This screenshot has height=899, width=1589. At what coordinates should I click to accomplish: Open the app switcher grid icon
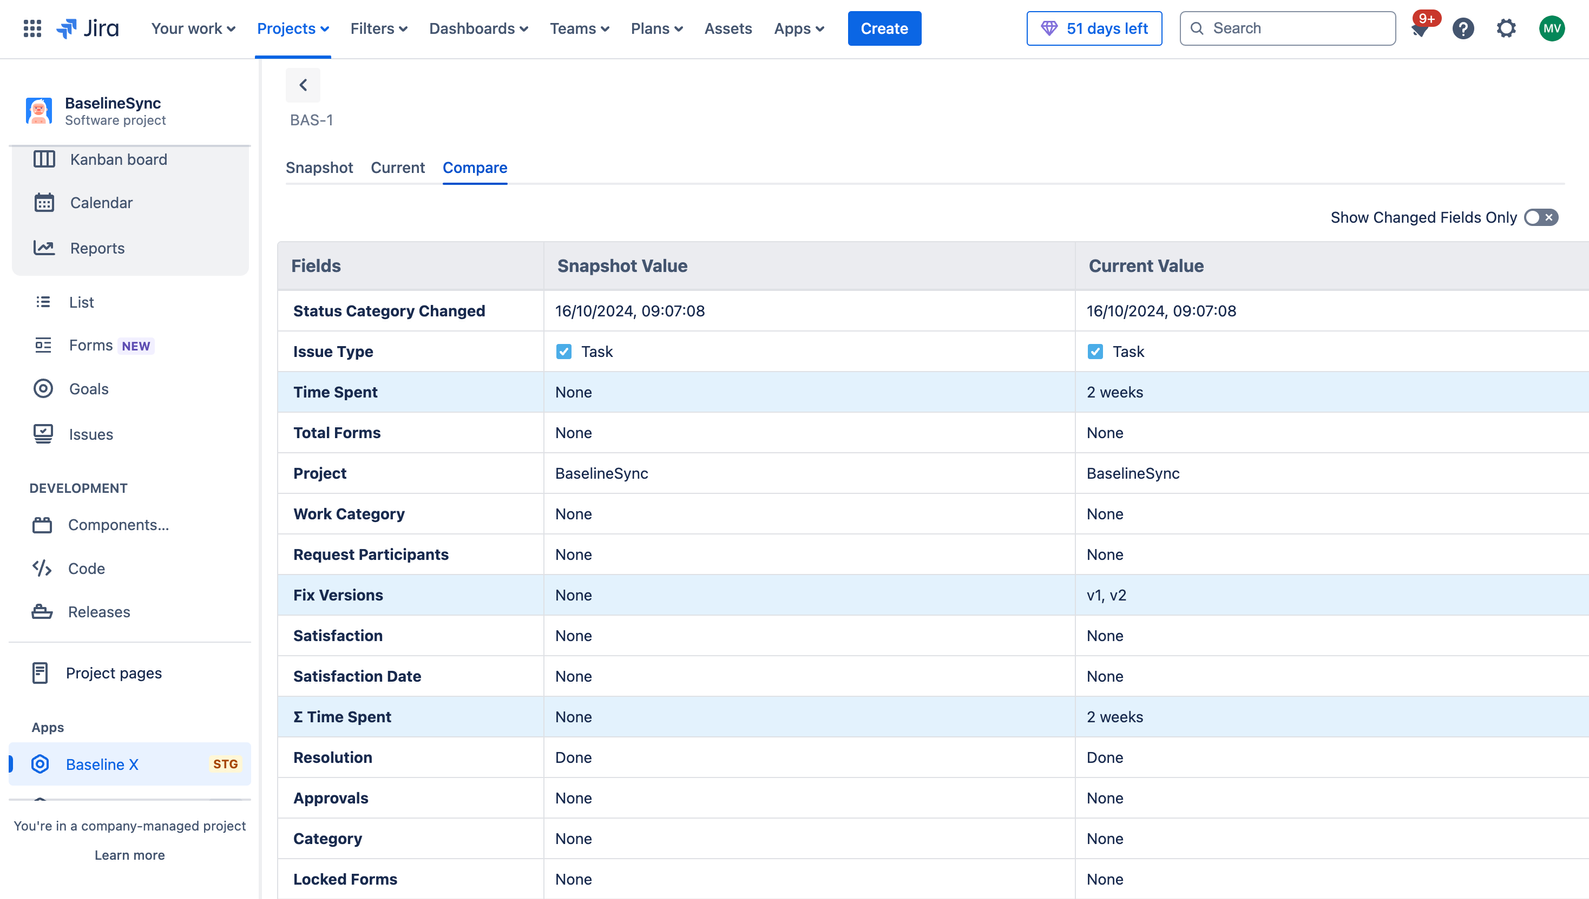(x=32, y=28)
